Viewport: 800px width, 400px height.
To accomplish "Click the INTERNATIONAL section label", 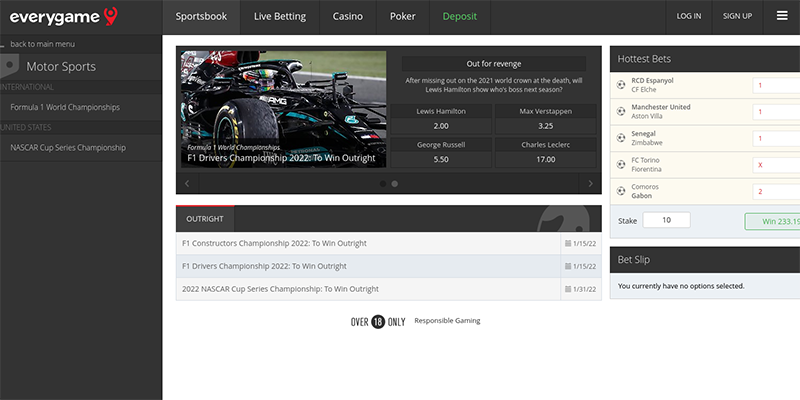I will coord(27,87).
